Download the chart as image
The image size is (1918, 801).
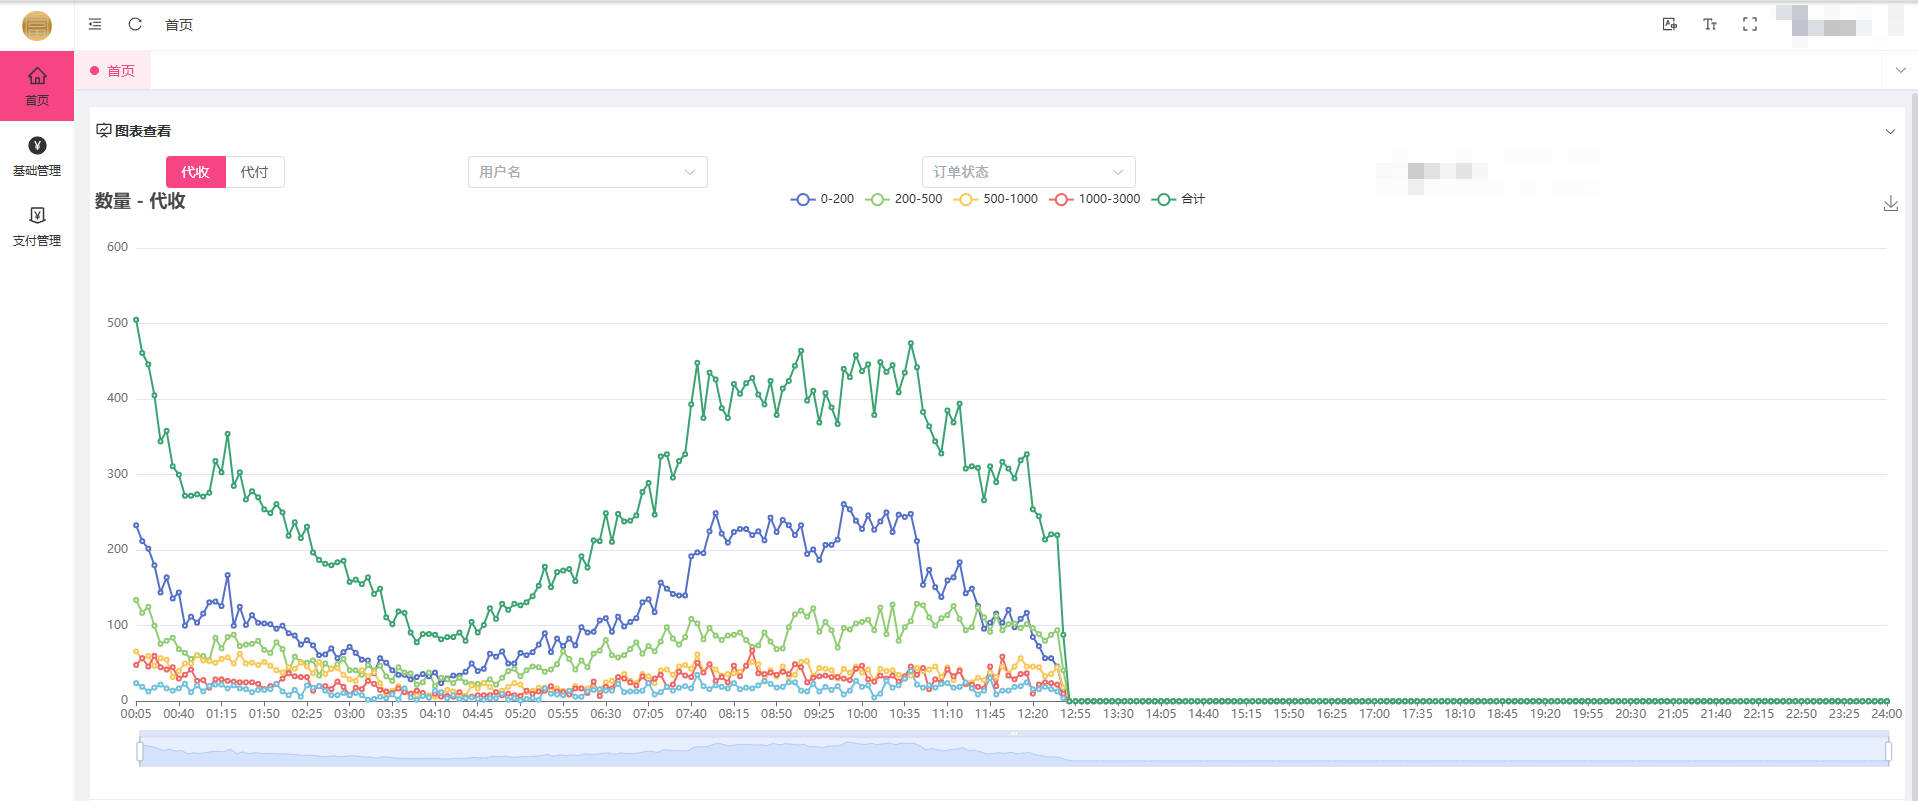1890,204
